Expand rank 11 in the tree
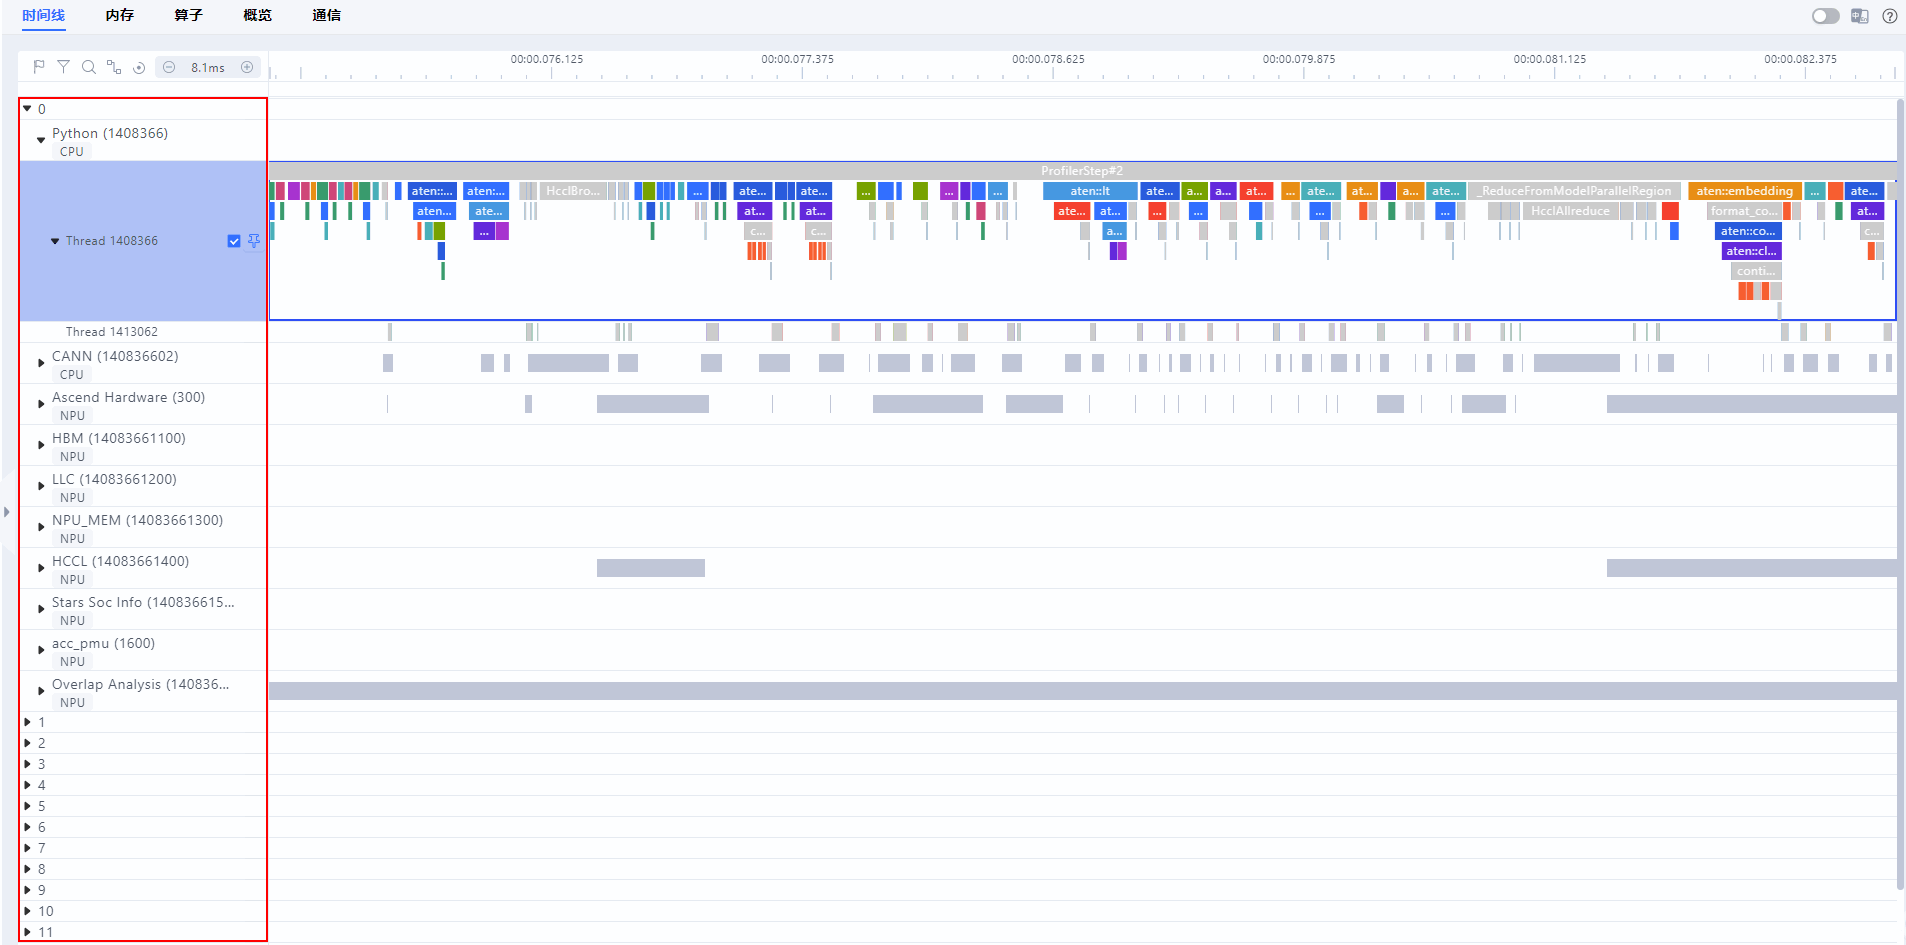1906x945 pixels. [27, 932]
